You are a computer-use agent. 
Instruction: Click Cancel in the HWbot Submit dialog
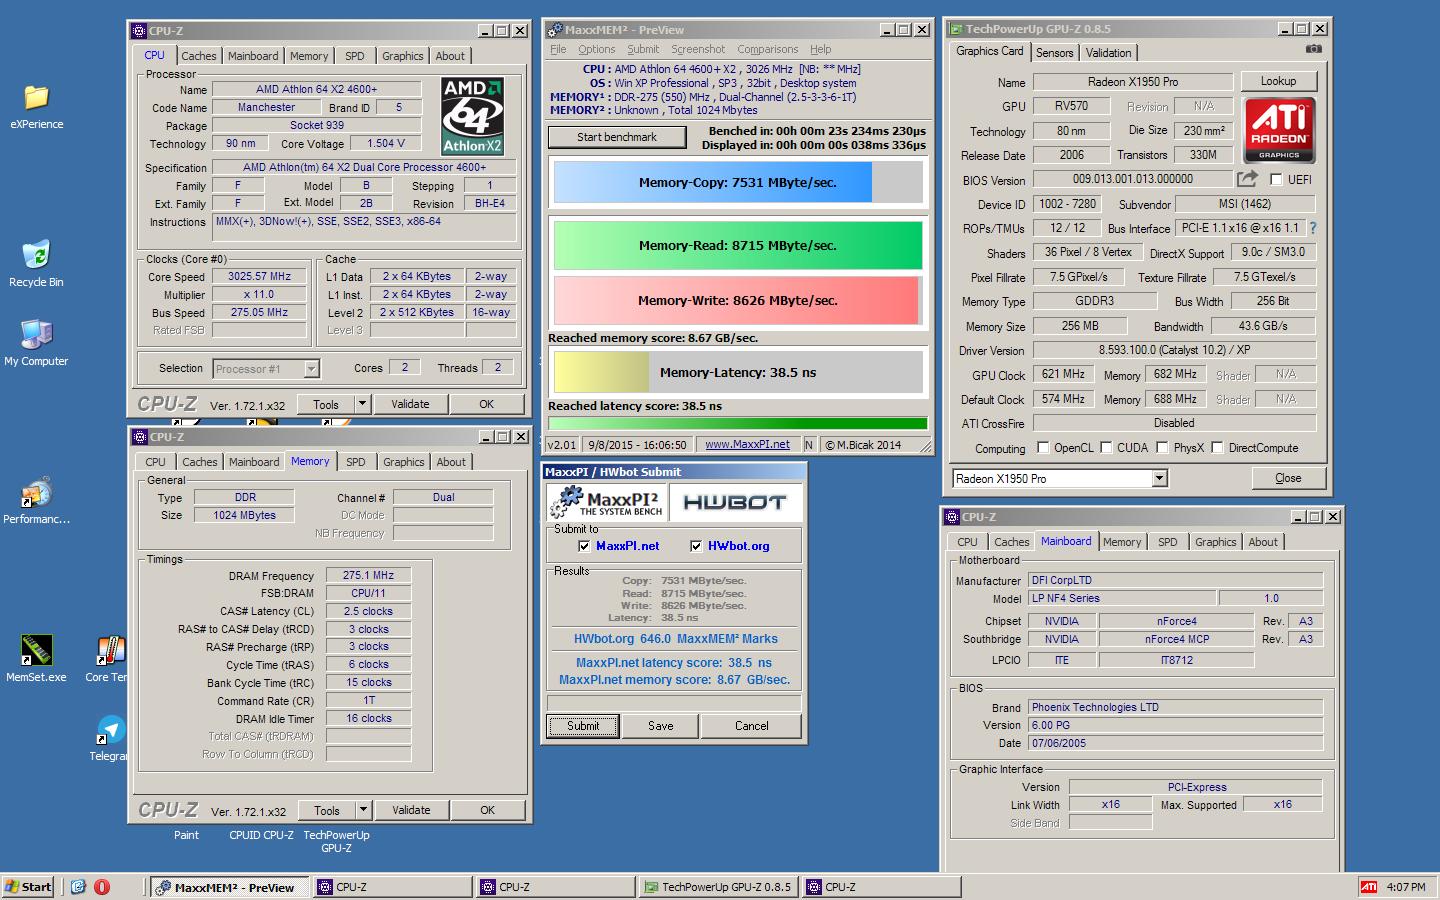click(751, 726)
